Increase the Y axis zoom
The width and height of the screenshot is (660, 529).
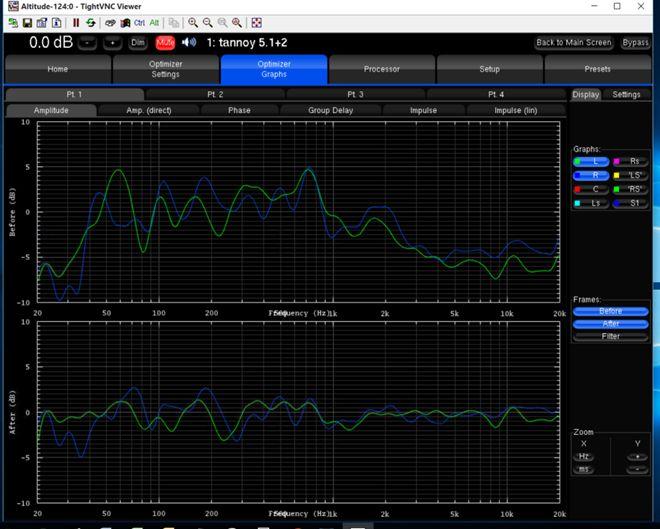636,455
